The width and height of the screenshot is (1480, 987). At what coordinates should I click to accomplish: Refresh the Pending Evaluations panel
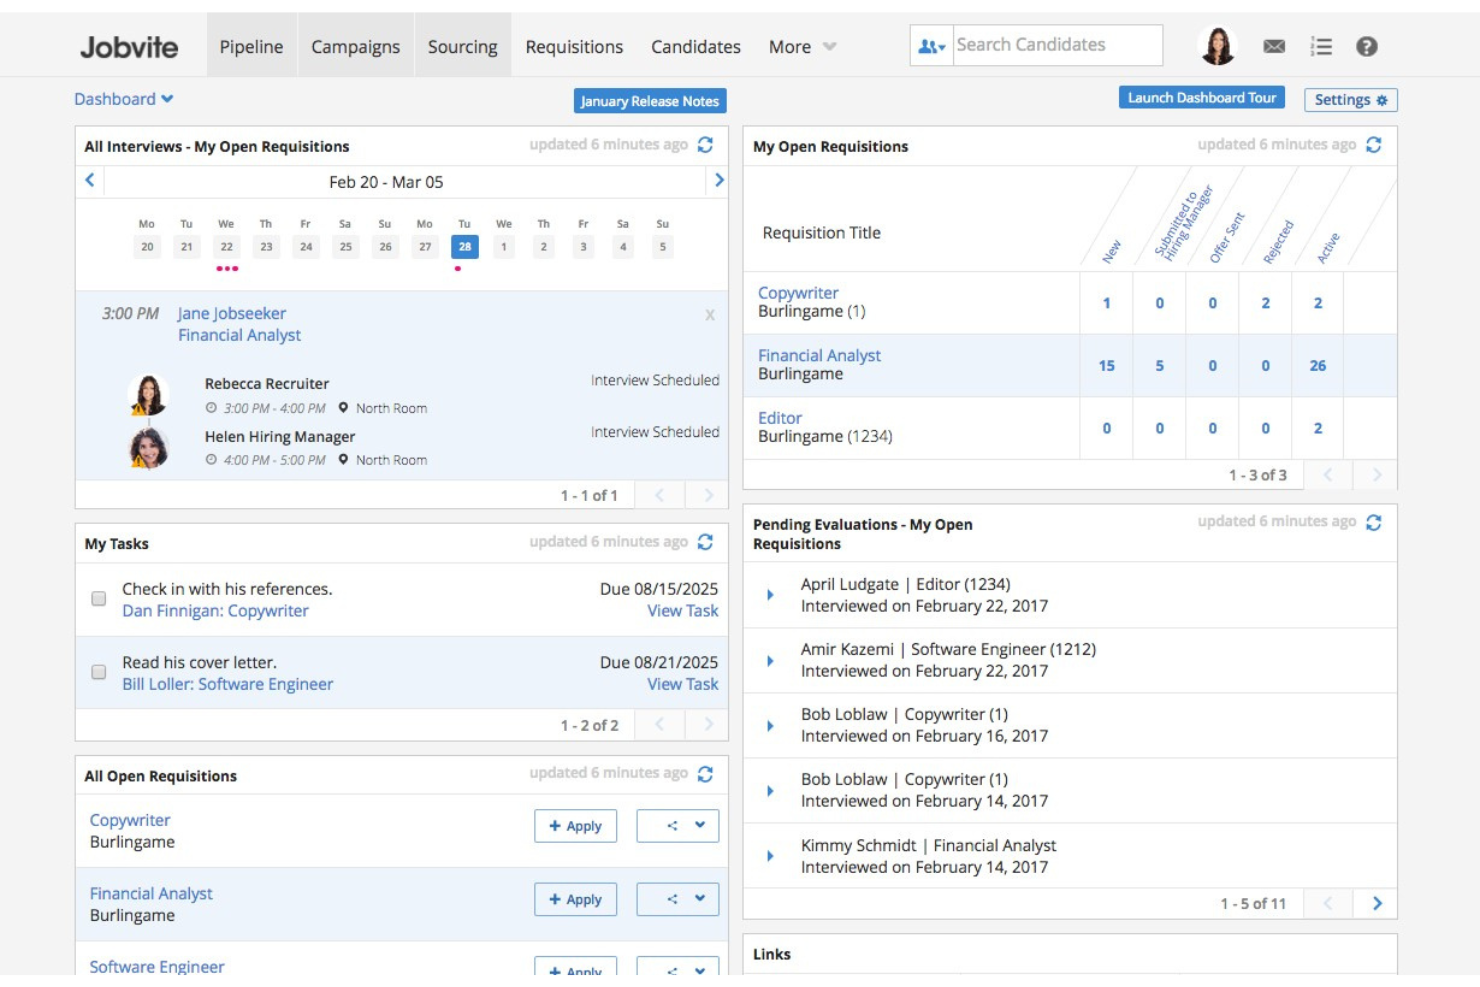pos(1373,522)
